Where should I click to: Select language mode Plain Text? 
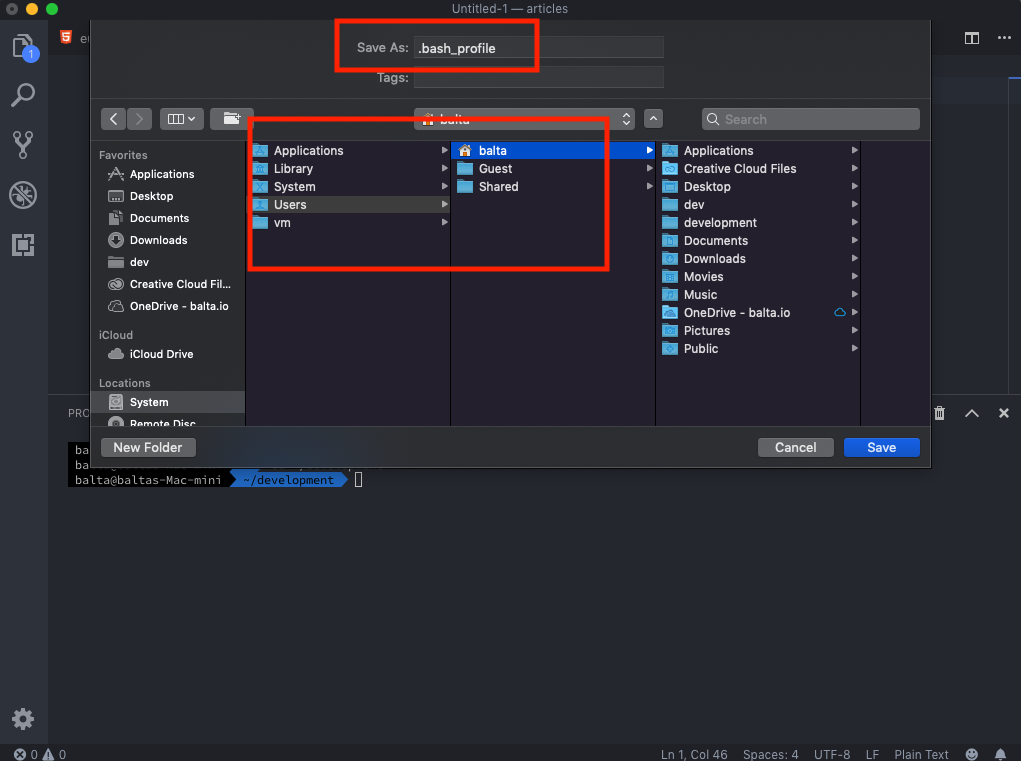coord(921,754)
